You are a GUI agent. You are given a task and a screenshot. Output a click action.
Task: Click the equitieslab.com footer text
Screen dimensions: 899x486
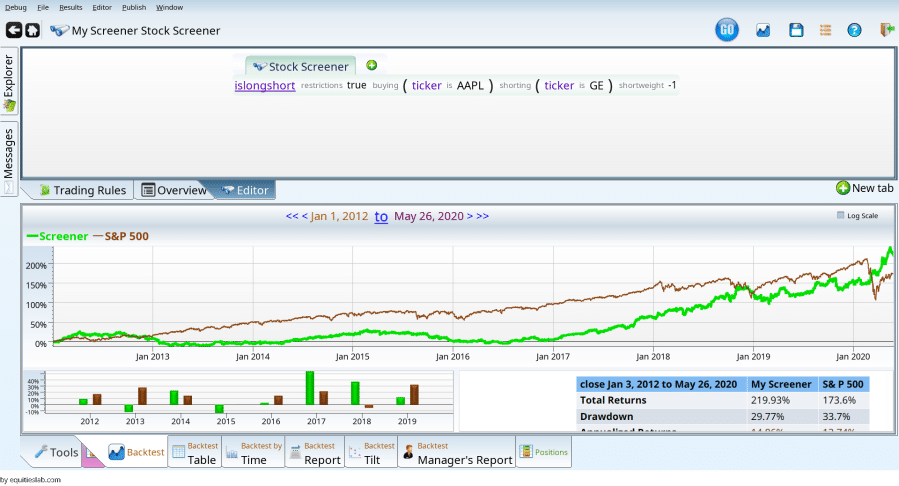[x=34, y=480]
